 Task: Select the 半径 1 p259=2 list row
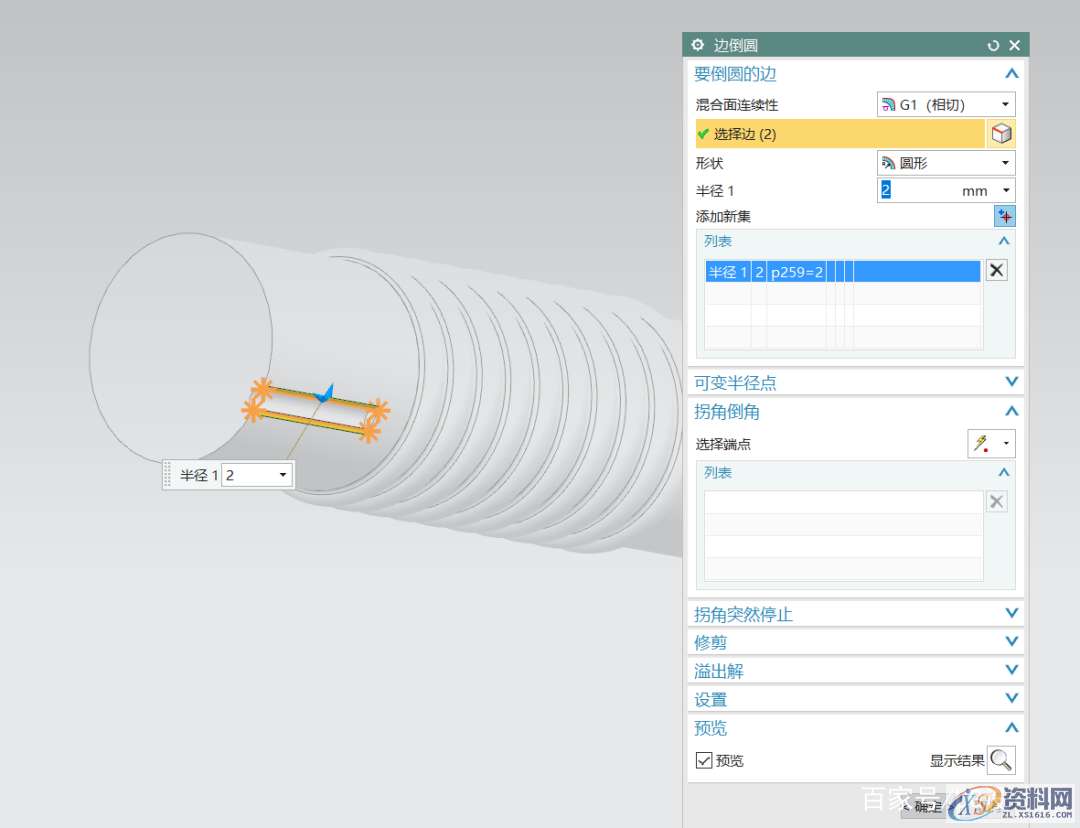pyautogui.click(x=842, y=271)
